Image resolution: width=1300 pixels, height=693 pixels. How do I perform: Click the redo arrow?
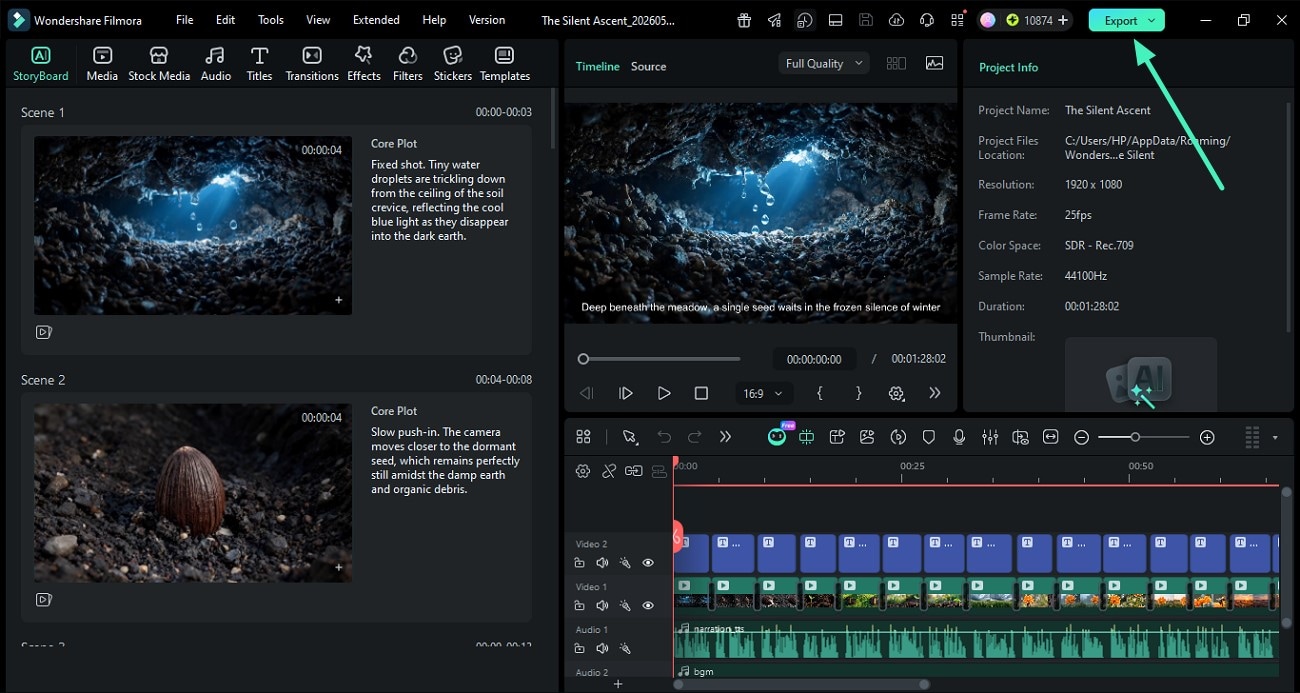tap(695, 437)
